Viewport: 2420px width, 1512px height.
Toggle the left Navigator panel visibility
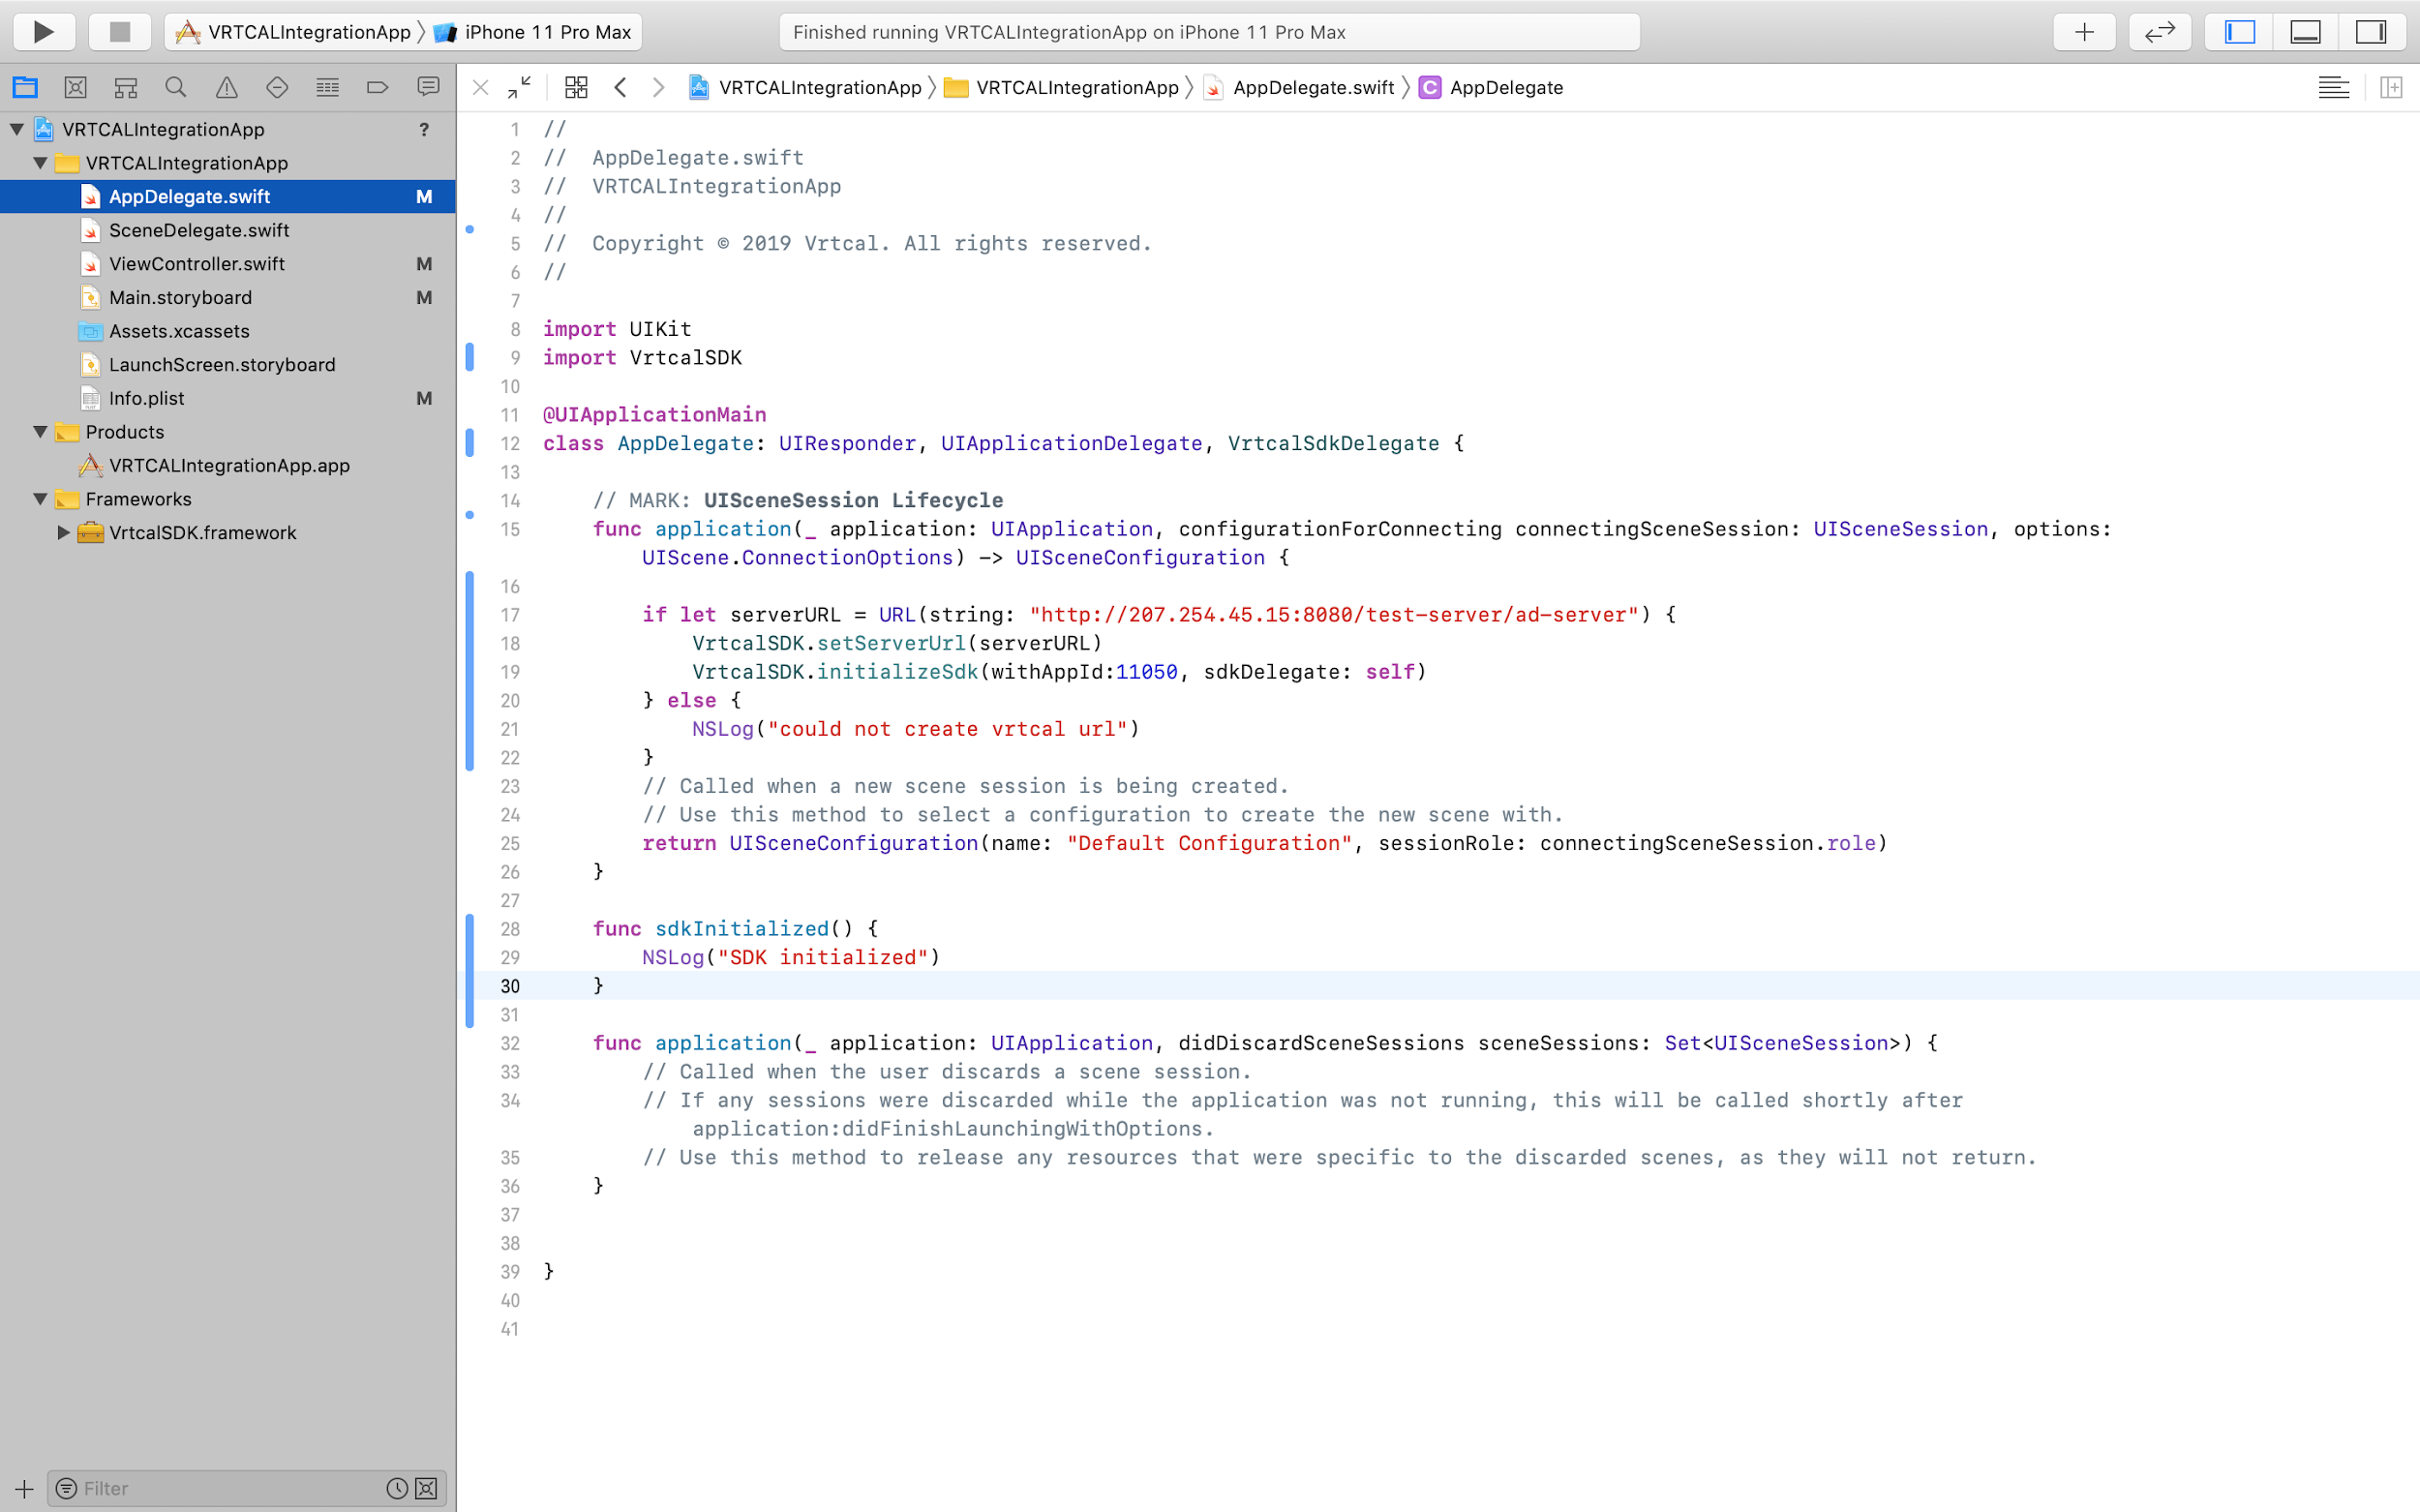coord(2239,32)
